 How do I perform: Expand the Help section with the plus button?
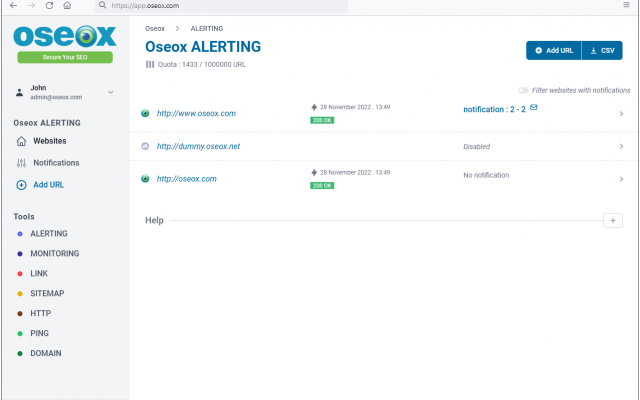click(613, 220)
